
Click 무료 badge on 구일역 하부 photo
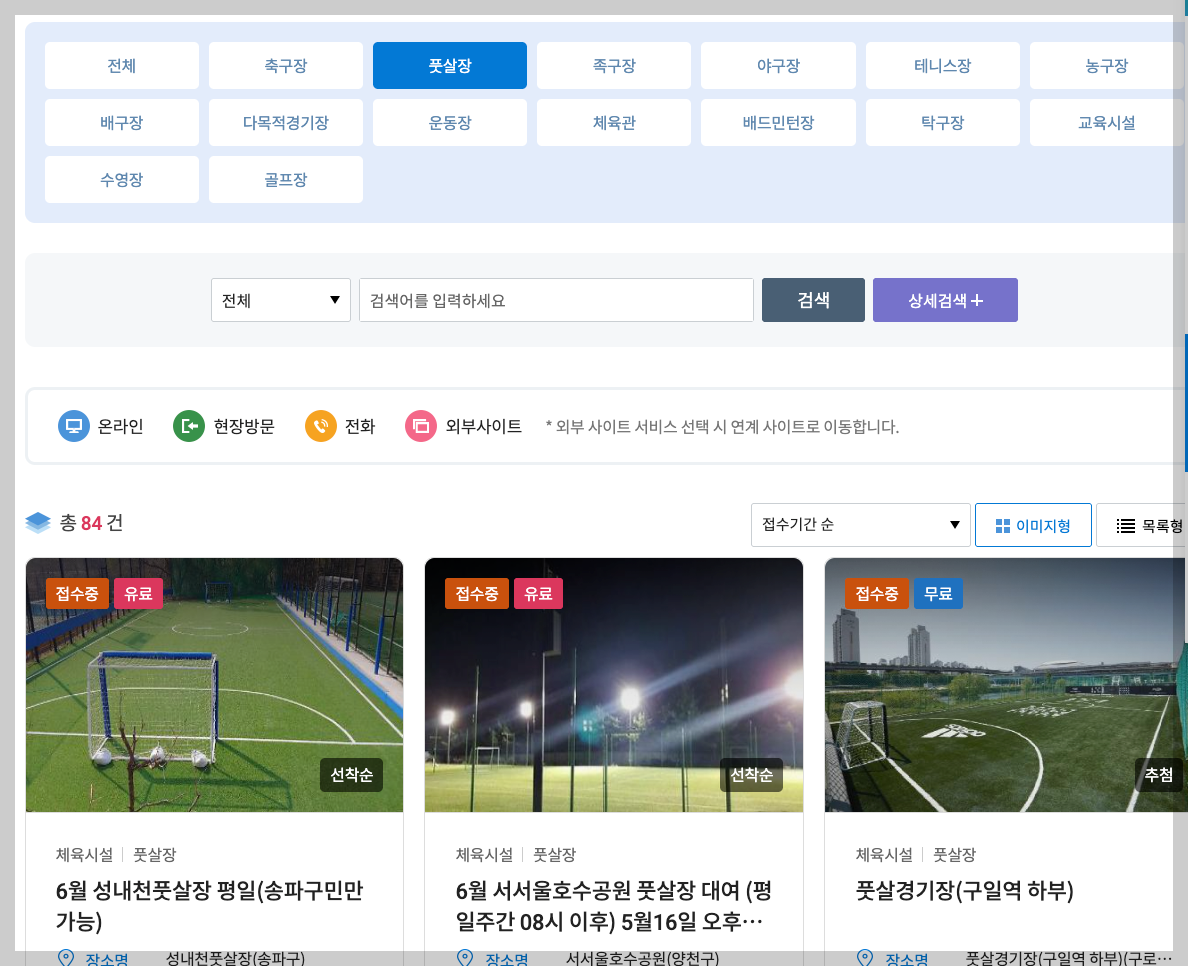938,593
